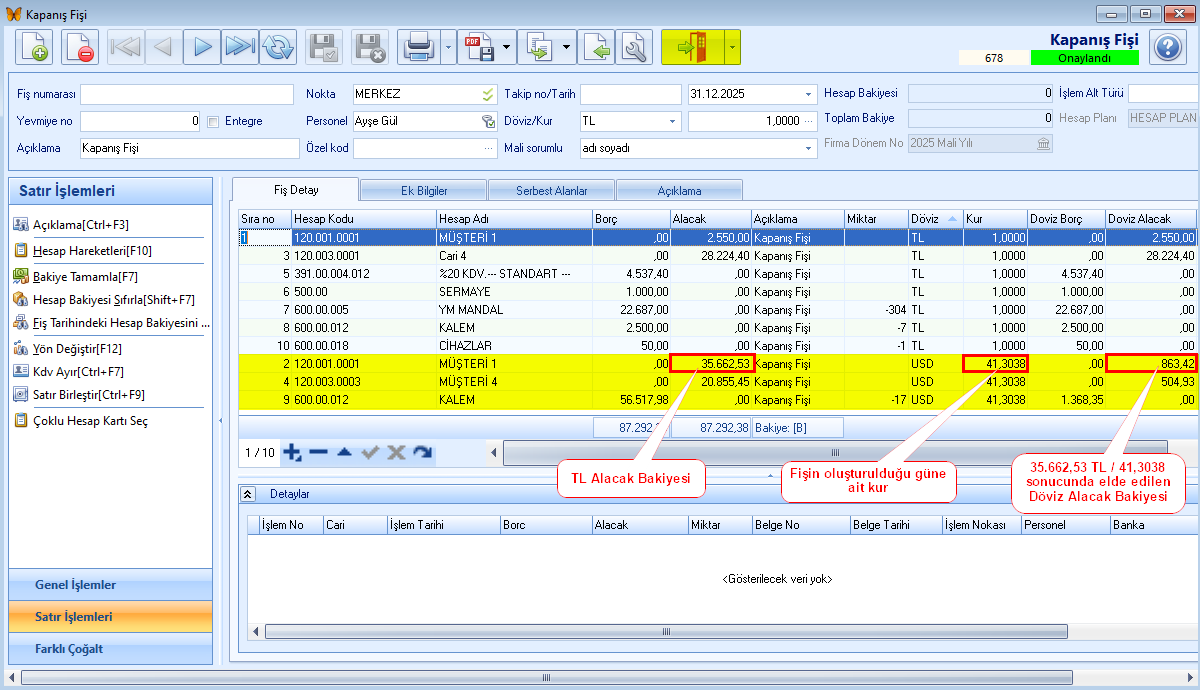Image resolution: width=1200 pixels, height=690 pixels.
Task: Click the refresh icon in toolbar
Action: tap(278, 47)
